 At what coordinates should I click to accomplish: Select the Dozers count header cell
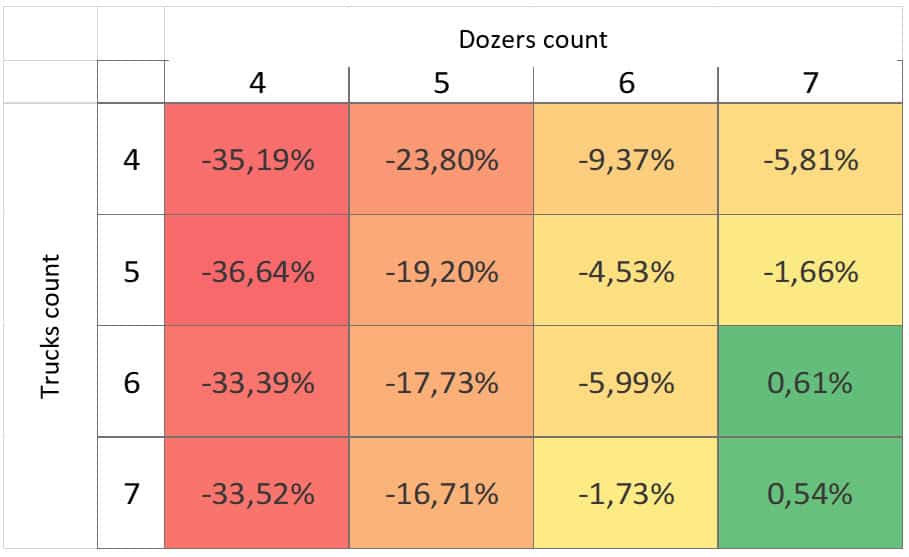click(533, 39)
